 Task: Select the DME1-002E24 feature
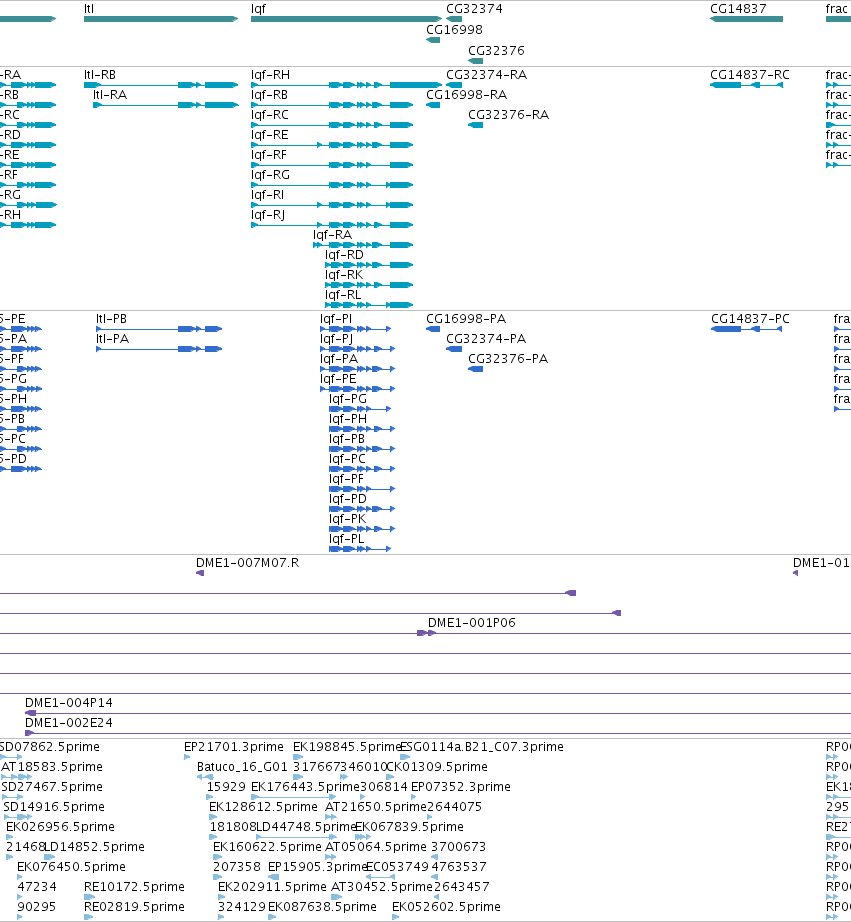[x=438, y=733]
